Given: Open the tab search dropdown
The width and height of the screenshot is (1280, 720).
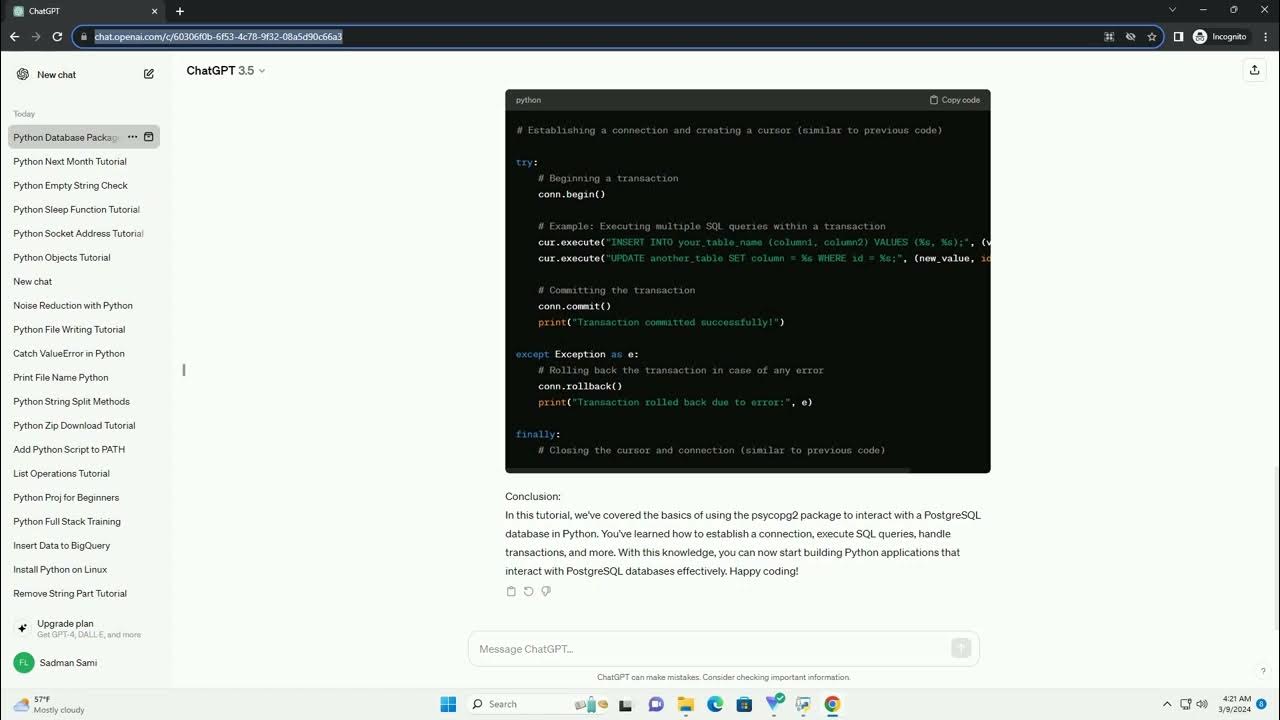Looking at the screenshot, I should pyautogui.click(x=1173, y=10).
